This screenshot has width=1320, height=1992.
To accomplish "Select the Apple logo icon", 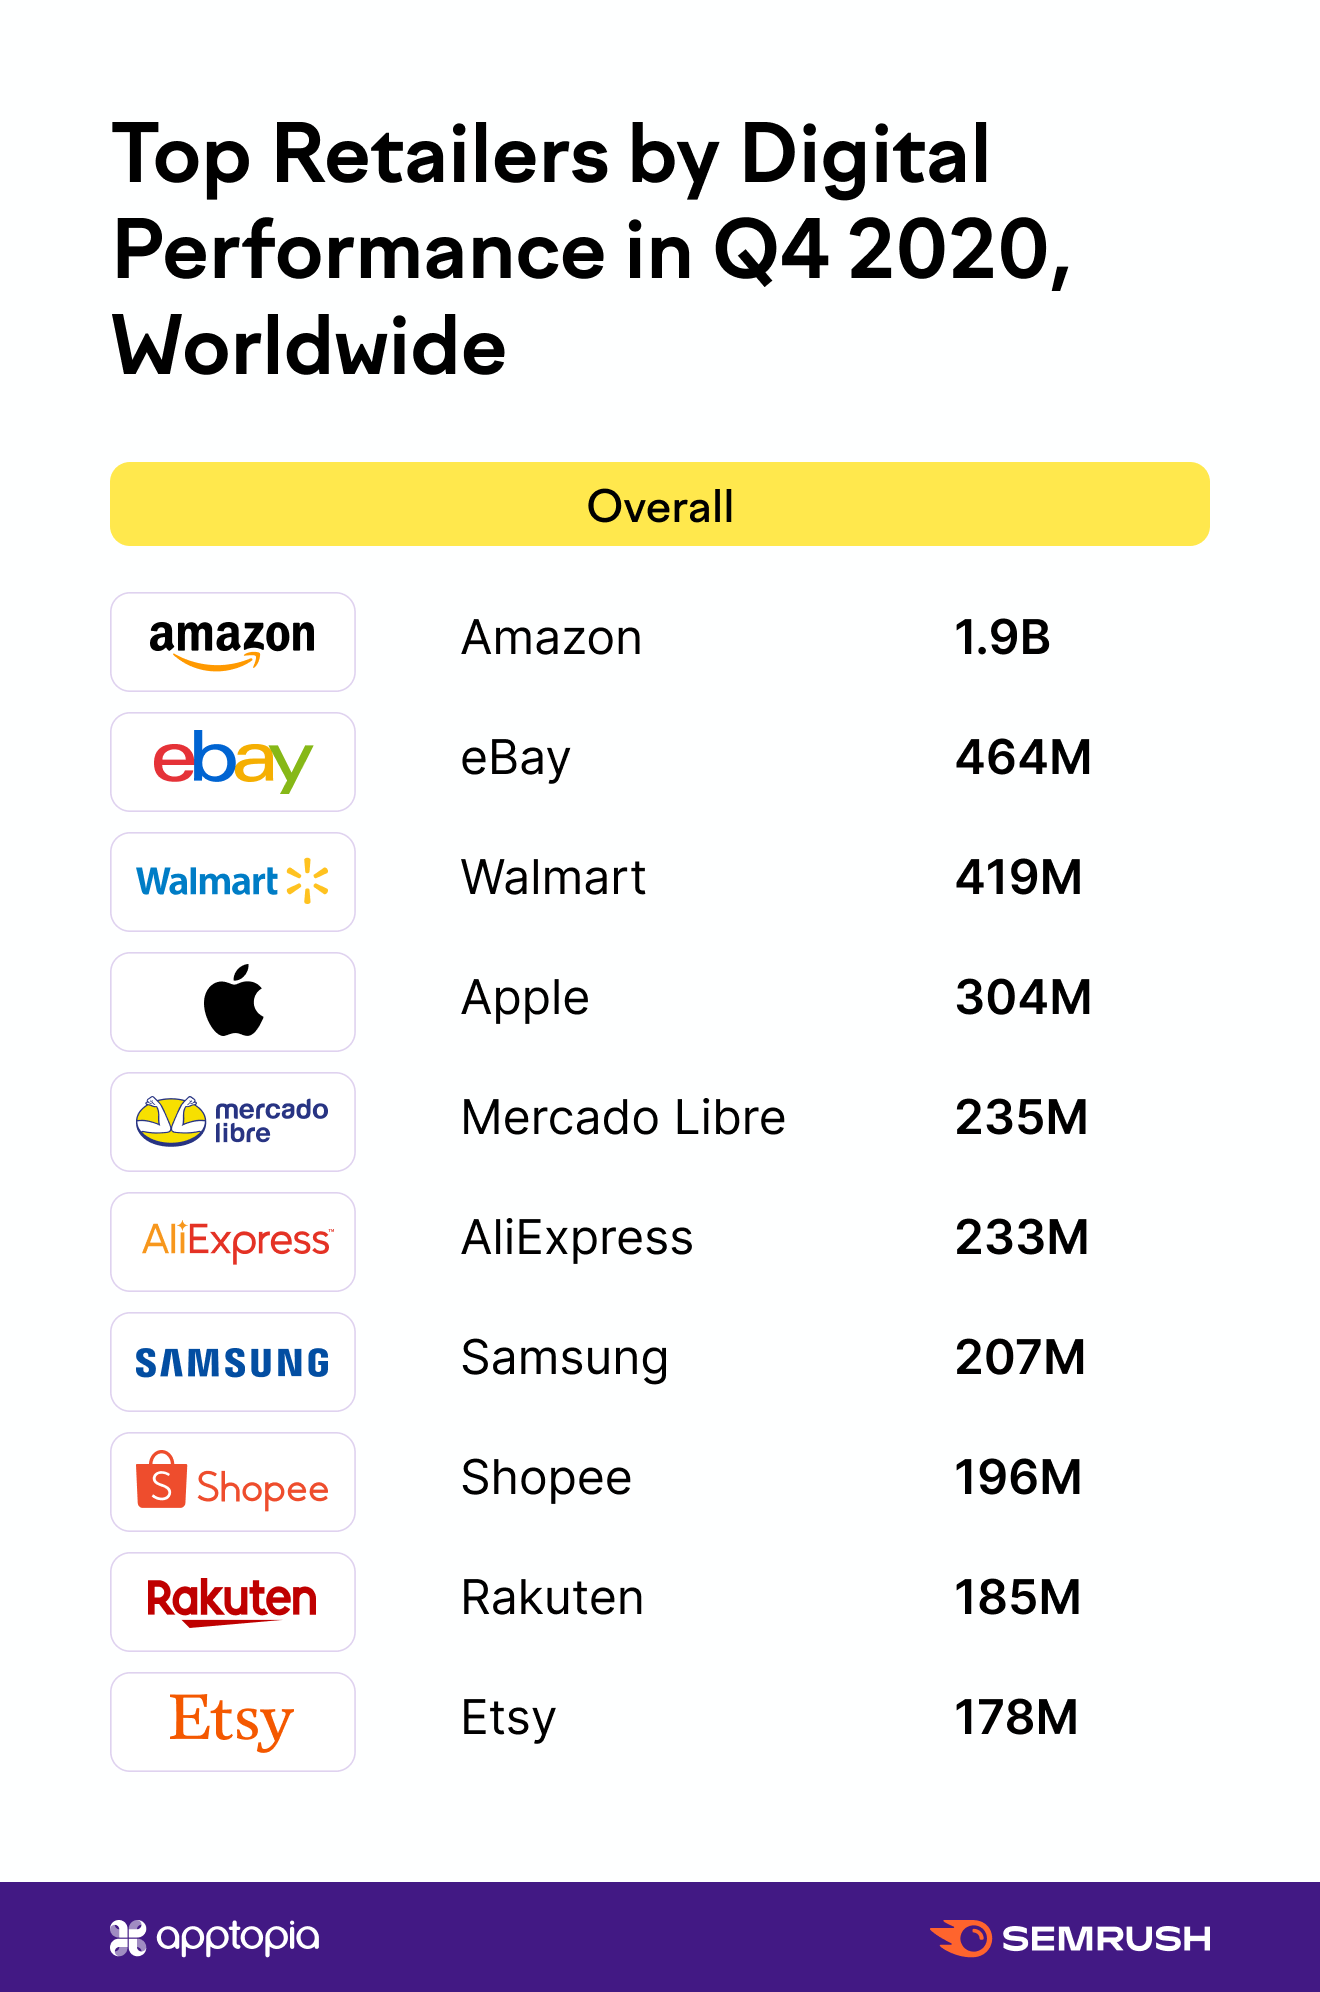I will coord(233,1001).
